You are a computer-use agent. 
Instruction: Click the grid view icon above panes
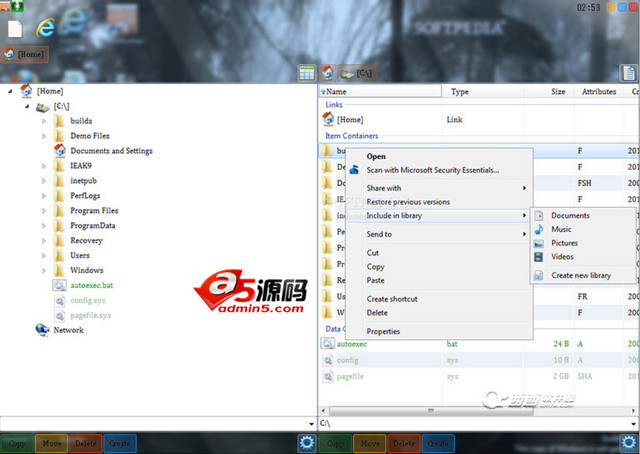coord(307,73)
